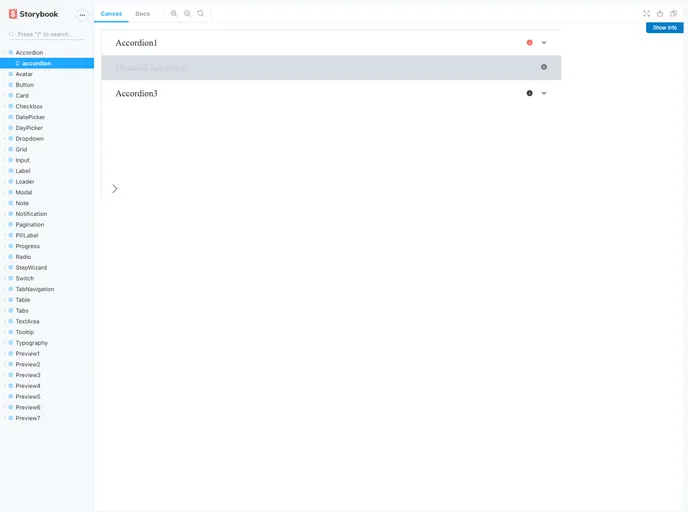
Task: Open the Table component in sidebar
Action: [23, 300]
